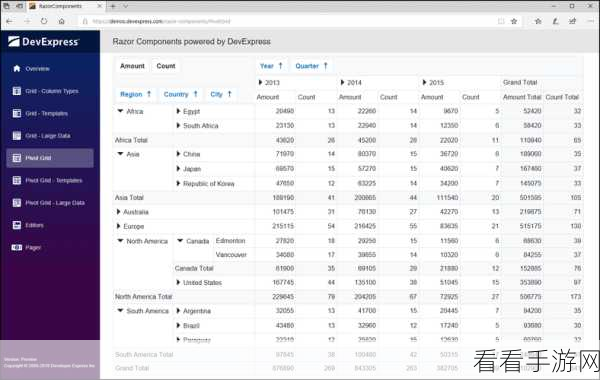Toggle sort arrow on the Country field
Screen dimensions: 600x380
coord(196,94)
